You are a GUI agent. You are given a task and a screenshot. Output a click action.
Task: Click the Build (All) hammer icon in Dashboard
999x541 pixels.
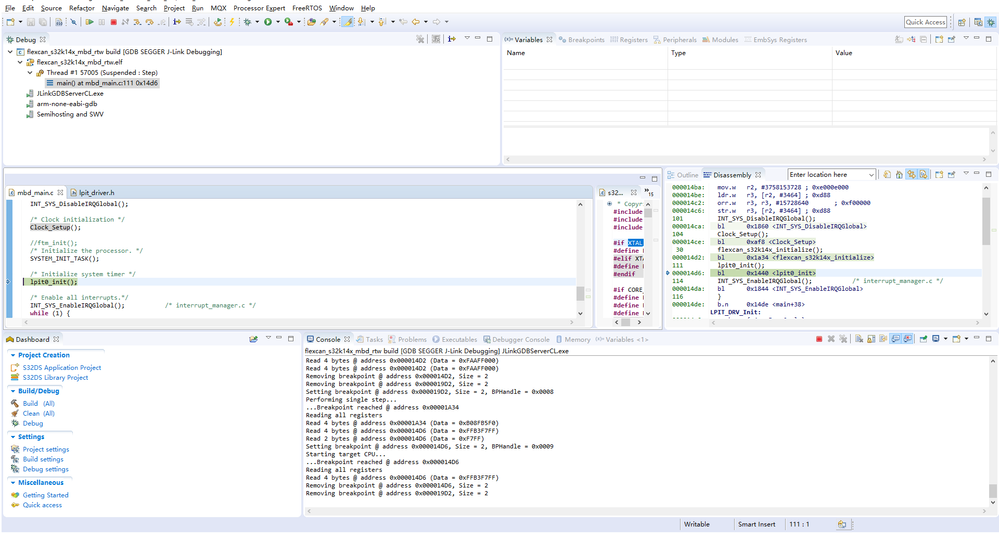[x=15, y=403]
